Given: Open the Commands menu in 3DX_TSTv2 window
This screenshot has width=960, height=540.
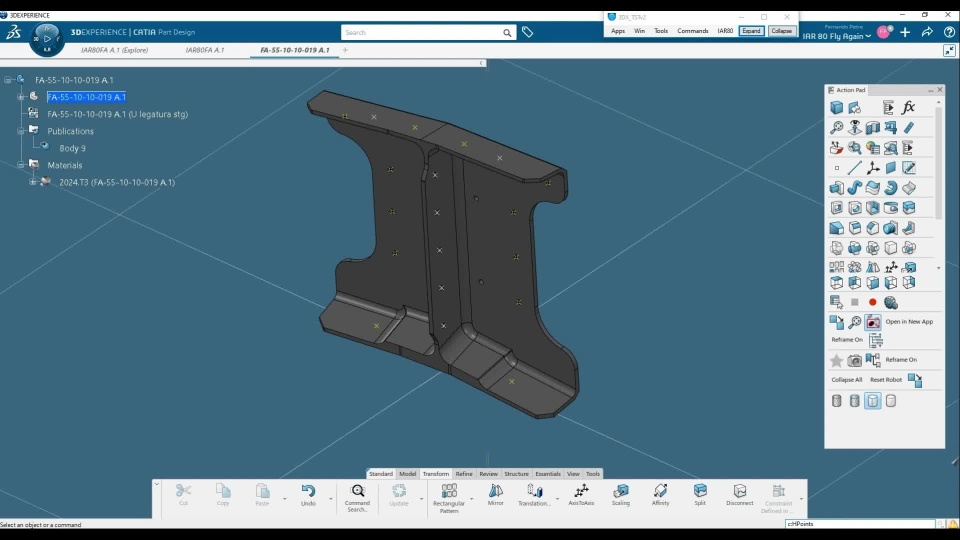Looking at the screenshot, I should (692, 31).
